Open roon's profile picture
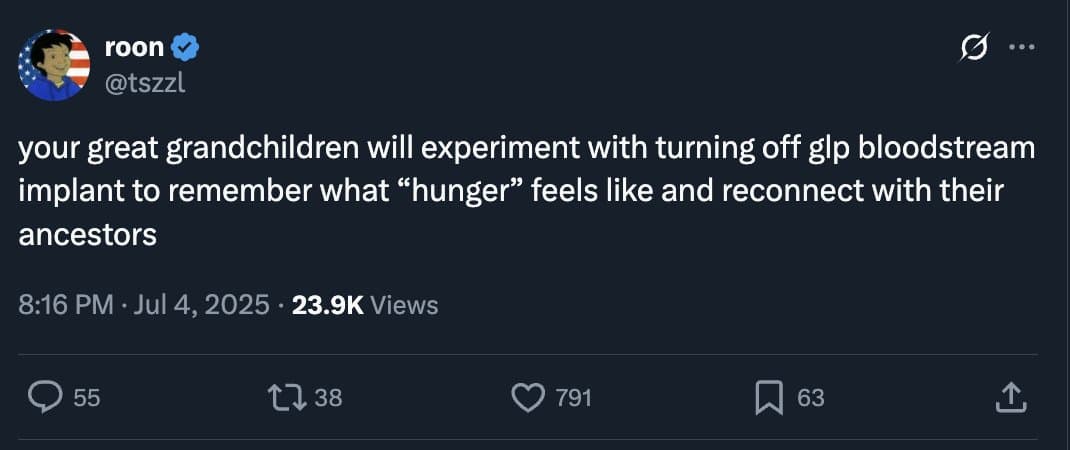Viewport: 1070px width, 450px height. [x=54, y=65]
